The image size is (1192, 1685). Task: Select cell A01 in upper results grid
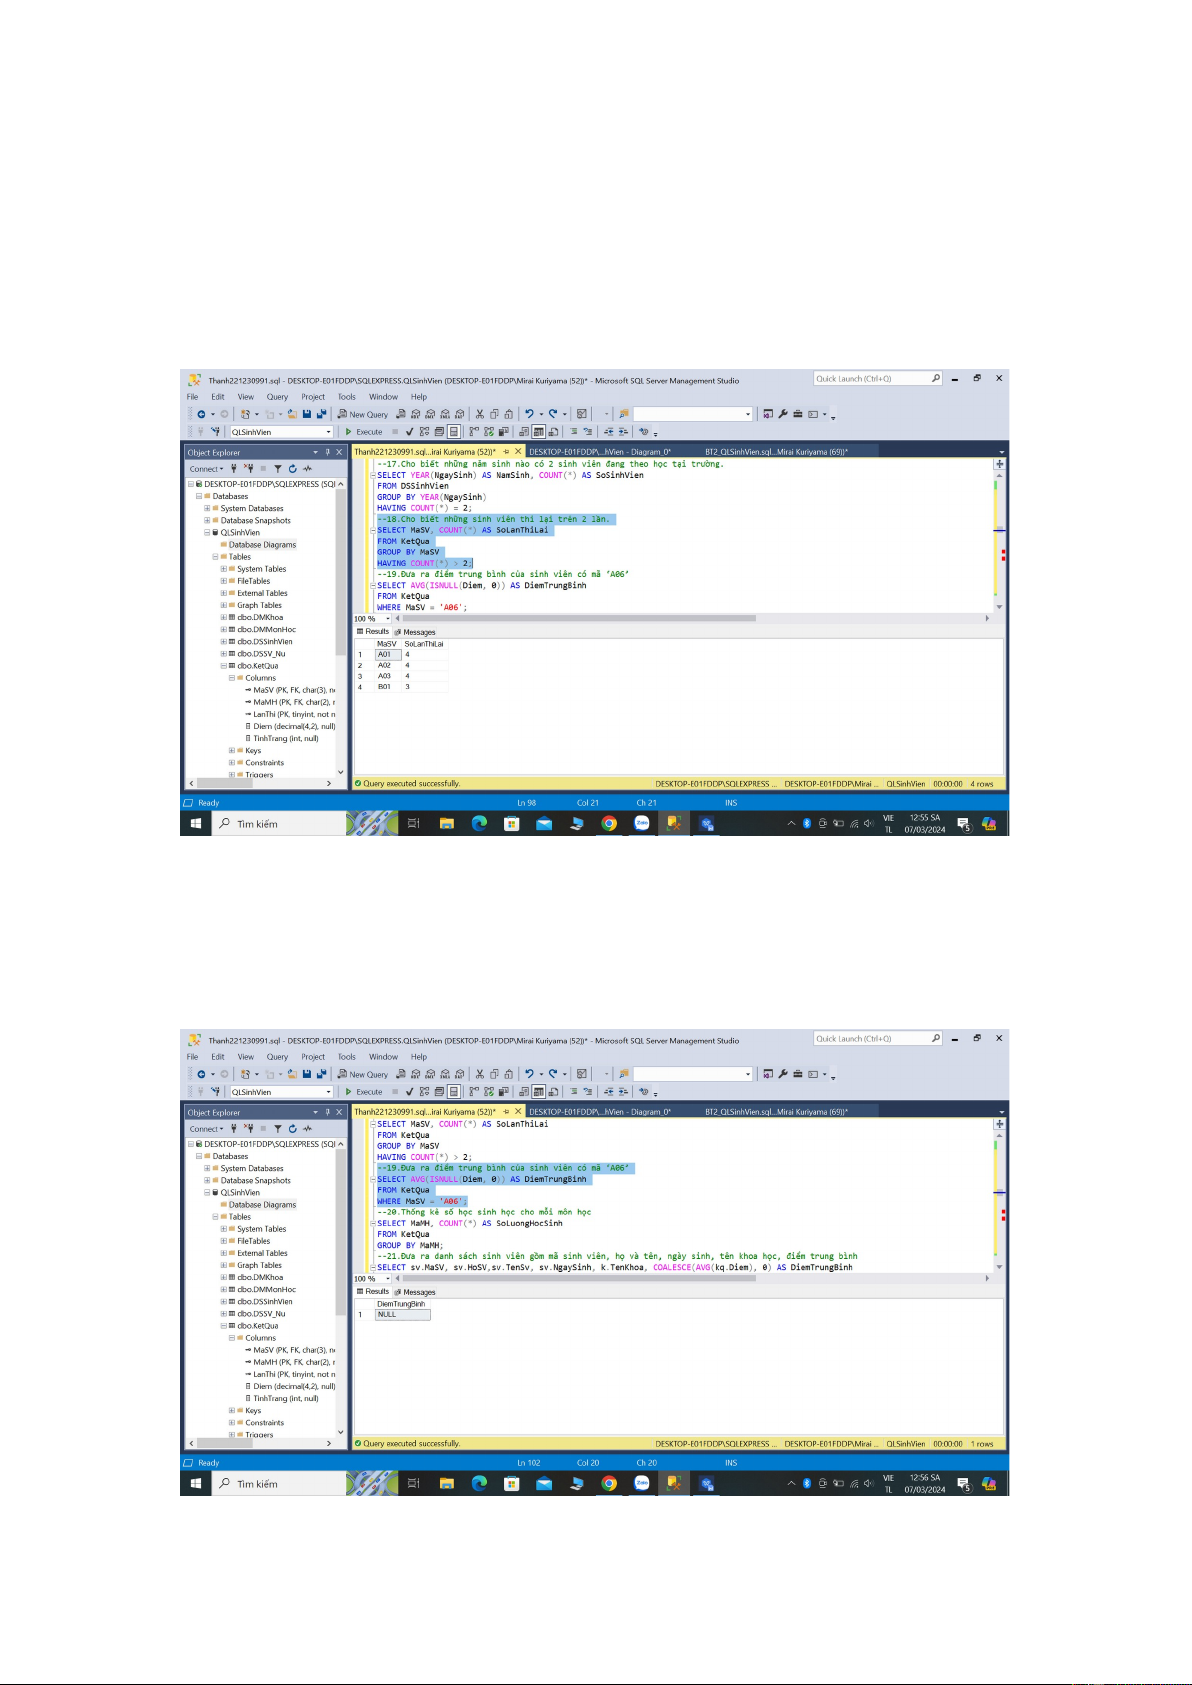tap(388, 655)
